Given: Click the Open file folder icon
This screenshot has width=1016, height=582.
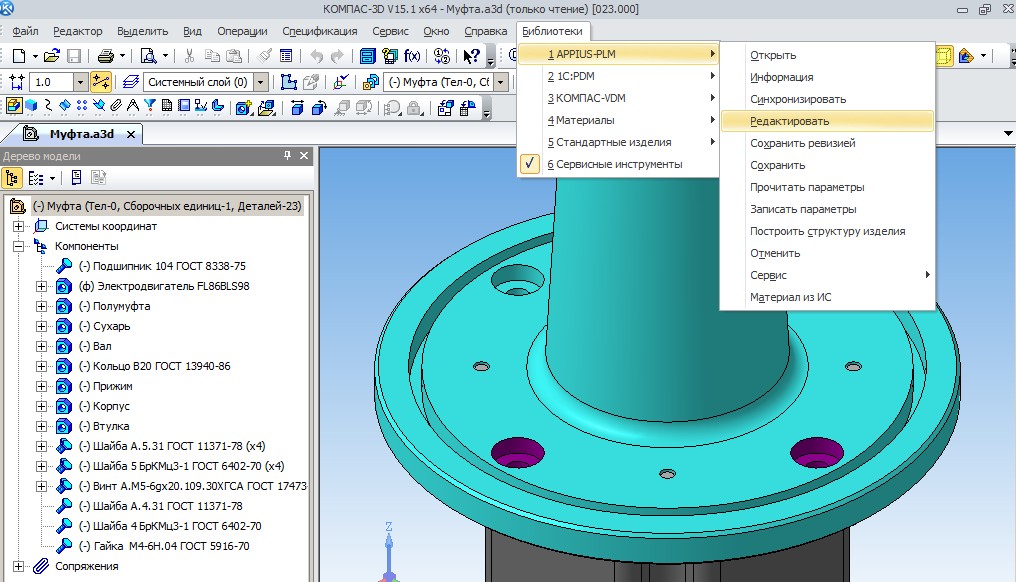Looking at the screenshot, I should (51, 56).
